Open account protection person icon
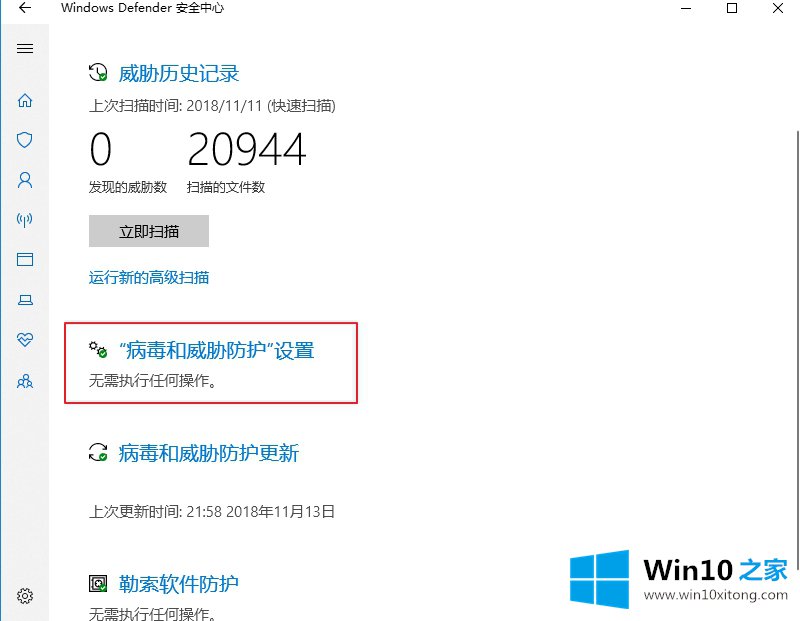 click(x=25, y=180)
